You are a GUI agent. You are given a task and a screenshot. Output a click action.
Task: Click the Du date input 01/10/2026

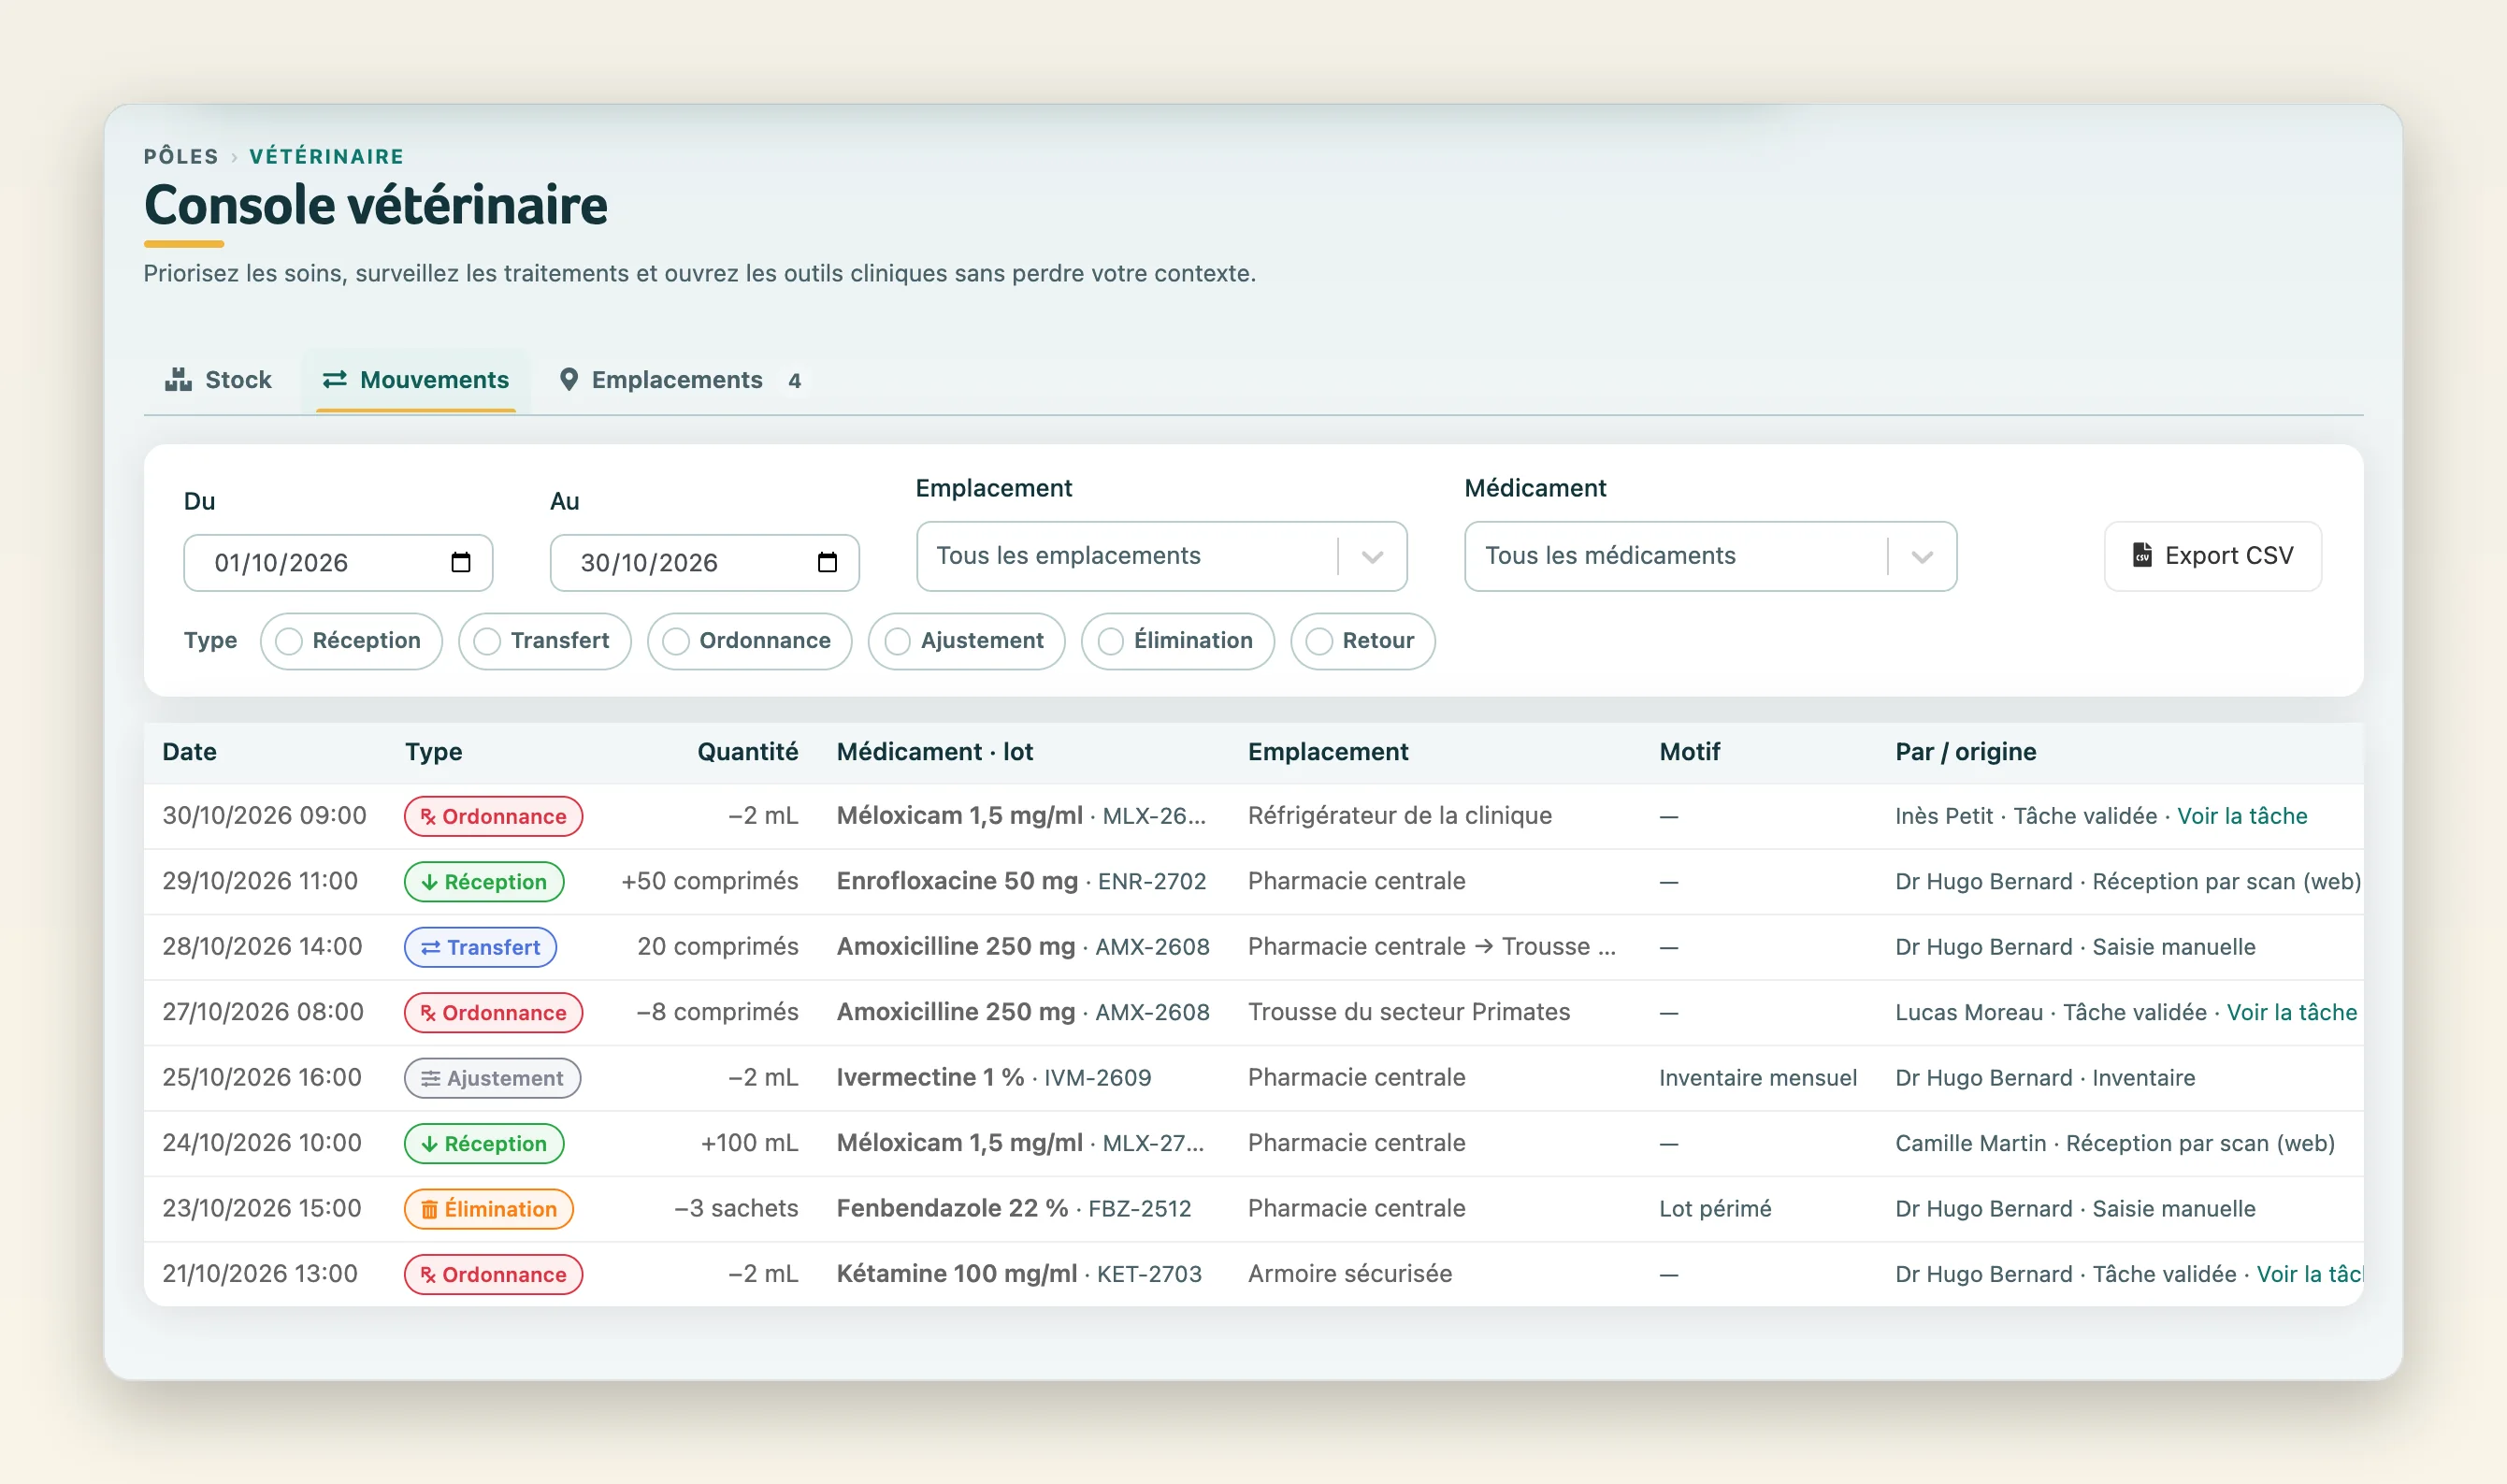(338, 563)
